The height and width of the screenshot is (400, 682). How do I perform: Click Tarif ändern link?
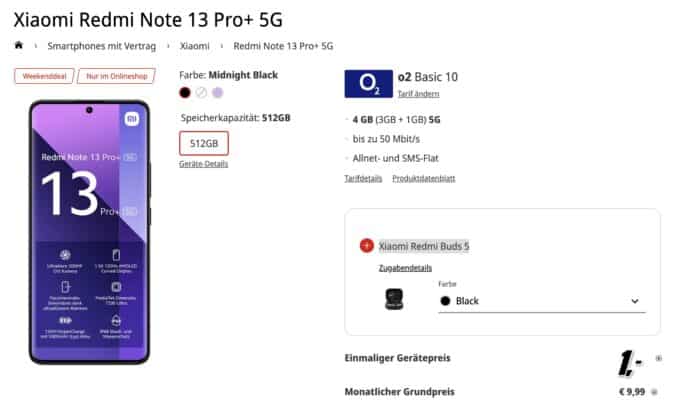point(418,94)
